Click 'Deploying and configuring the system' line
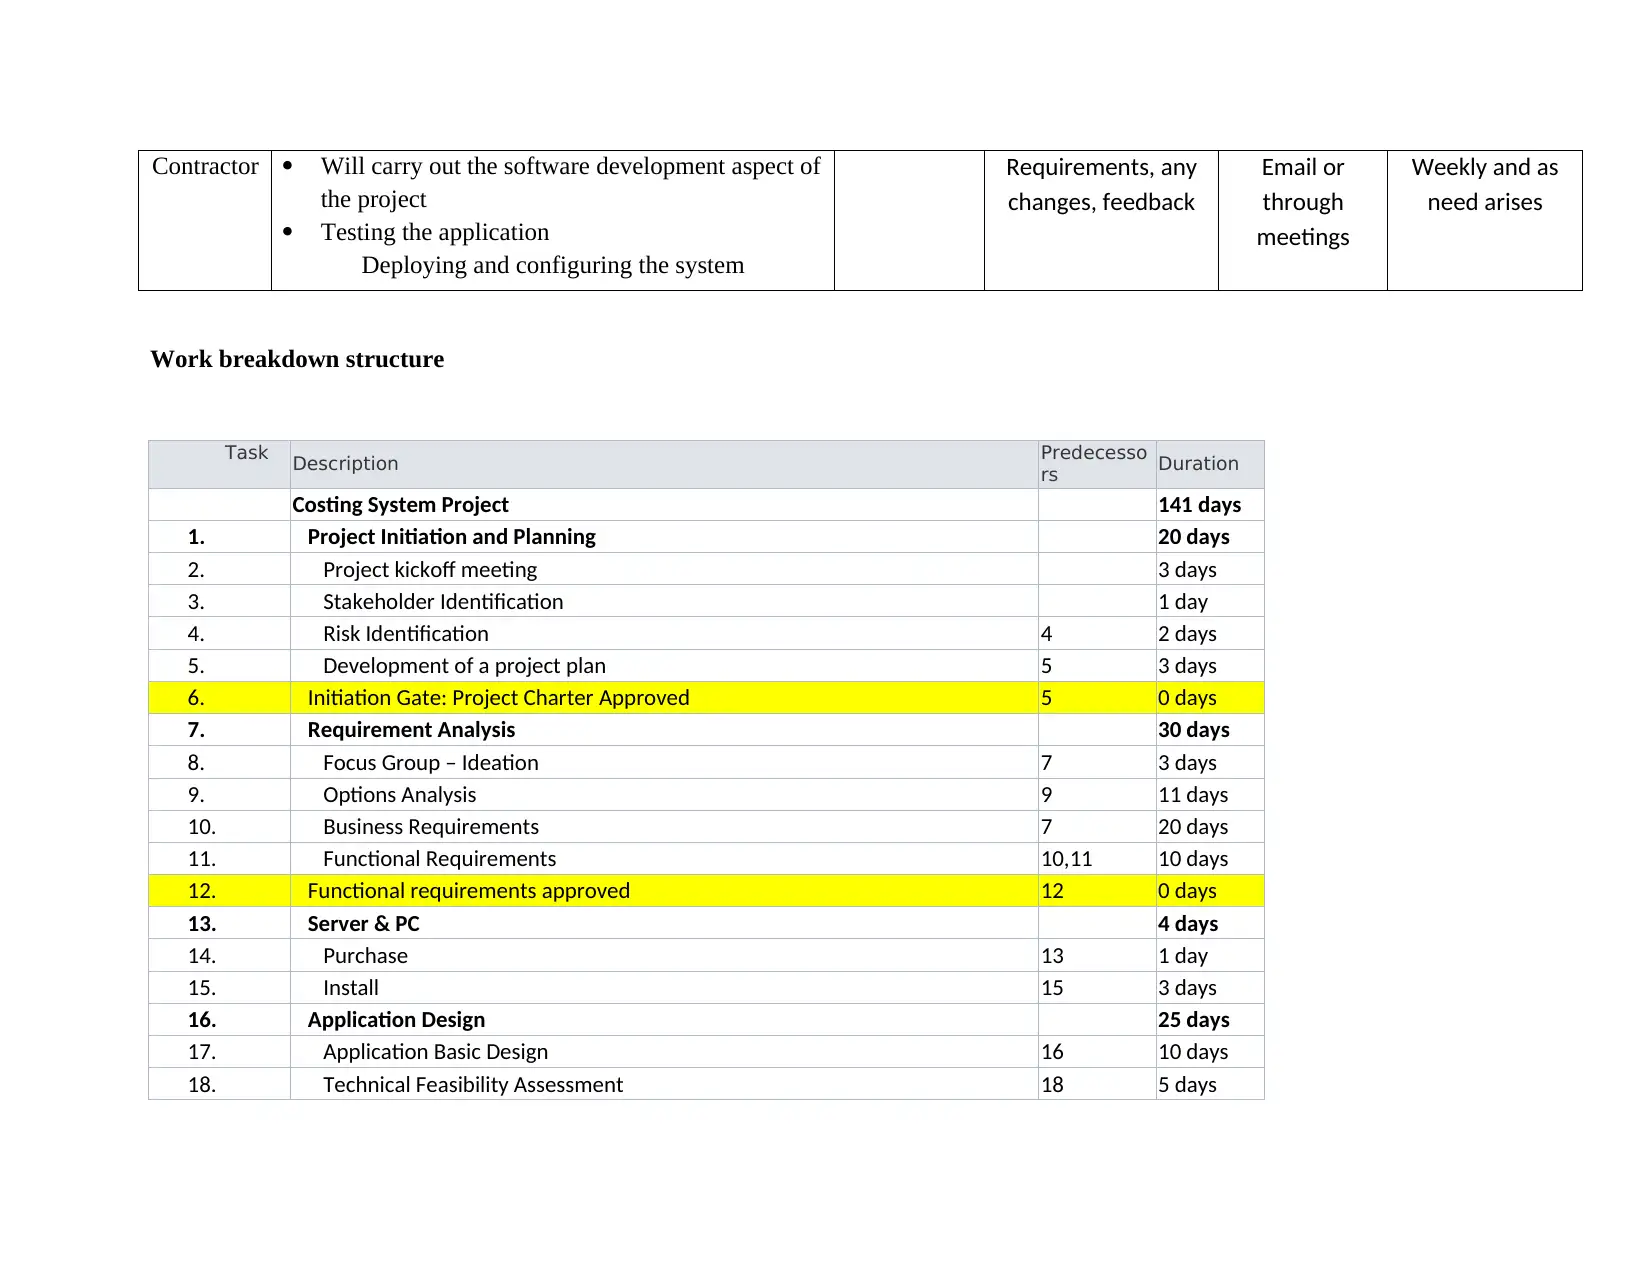Viewport: 1650px width, 1275px height. pyautogui.click(x=553, y=265)
